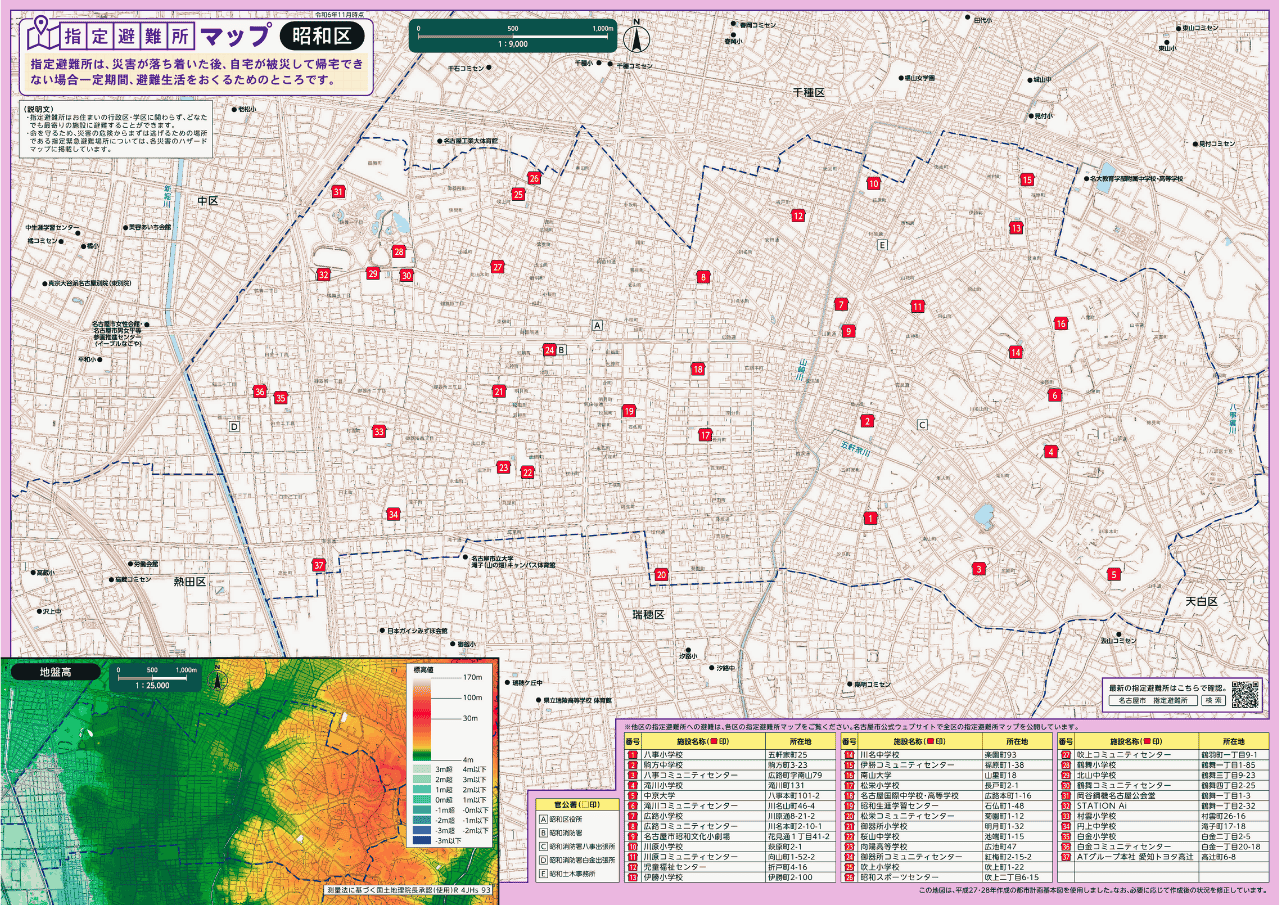Click government office marker A on the map

point(598,325)
